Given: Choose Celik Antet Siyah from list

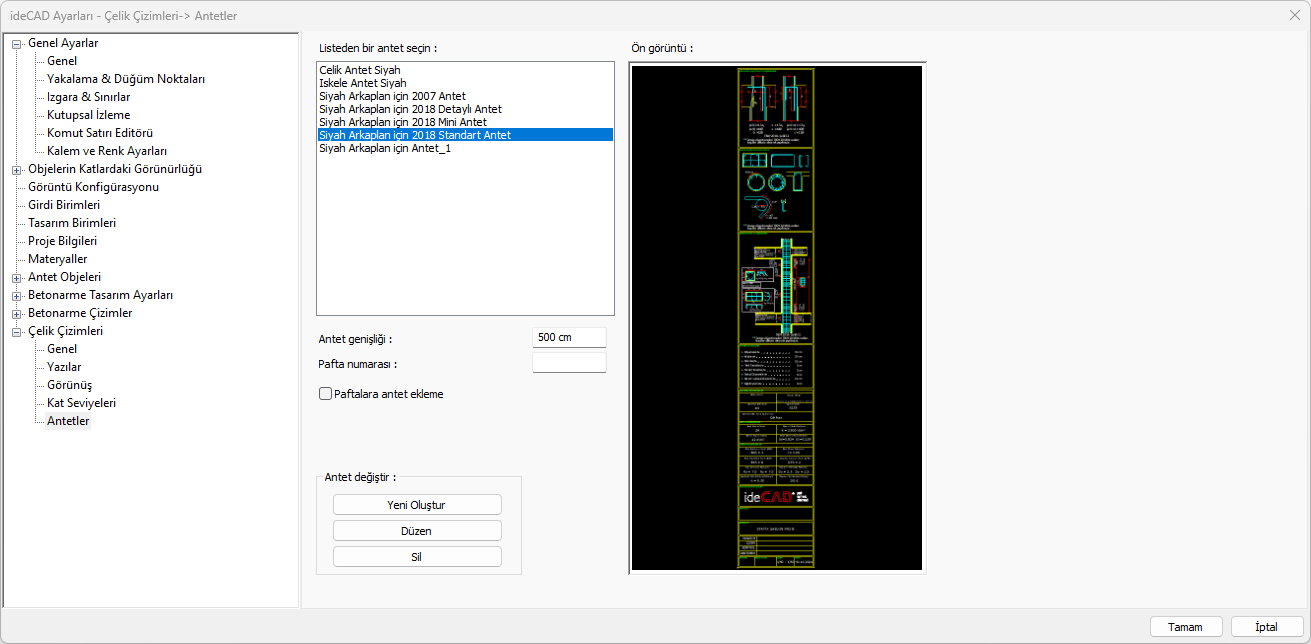Looking at the screenshot, I should click(x=359, y=70).
